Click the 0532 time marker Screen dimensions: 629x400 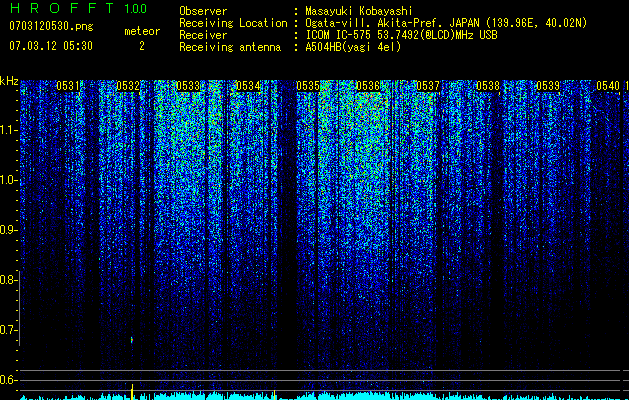coord(128,86)
